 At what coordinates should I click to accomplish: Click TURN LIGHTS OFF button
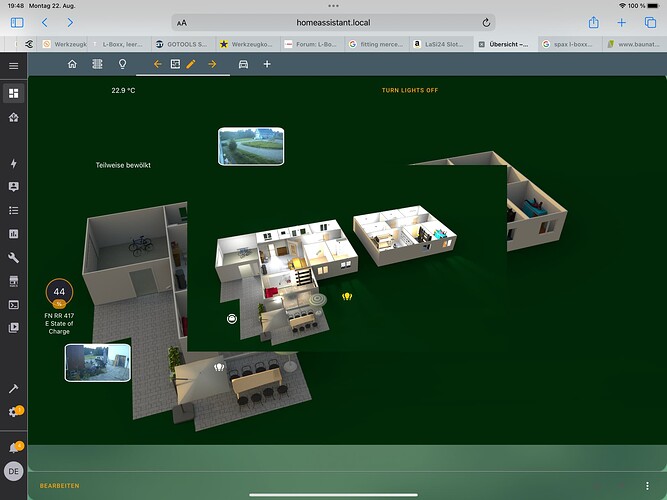410,90
